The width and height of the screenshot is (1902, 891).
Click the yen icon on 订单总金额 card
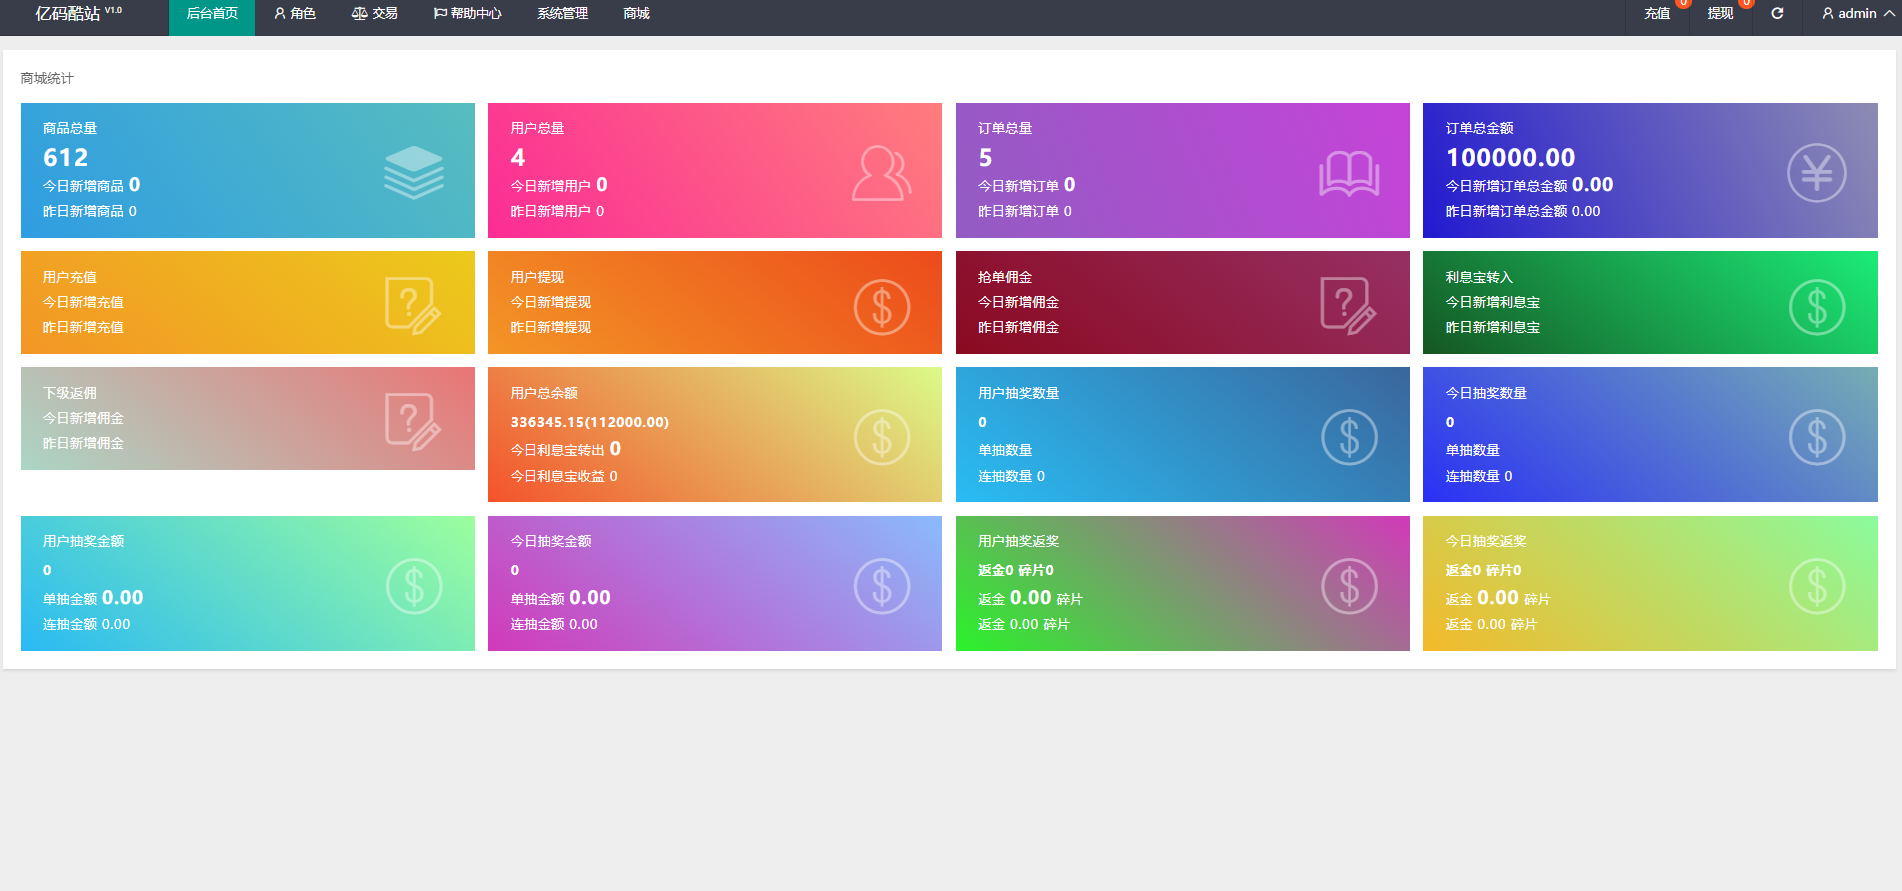click(x=1816, y=173)
